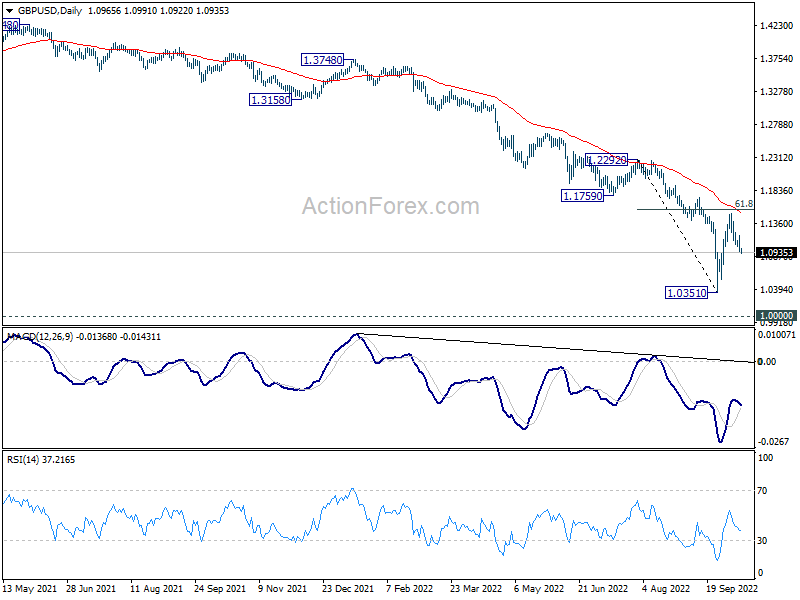Select the 23 Mar 2022 date label
This screenshot has height=600, width=800.
pos(476,589)
